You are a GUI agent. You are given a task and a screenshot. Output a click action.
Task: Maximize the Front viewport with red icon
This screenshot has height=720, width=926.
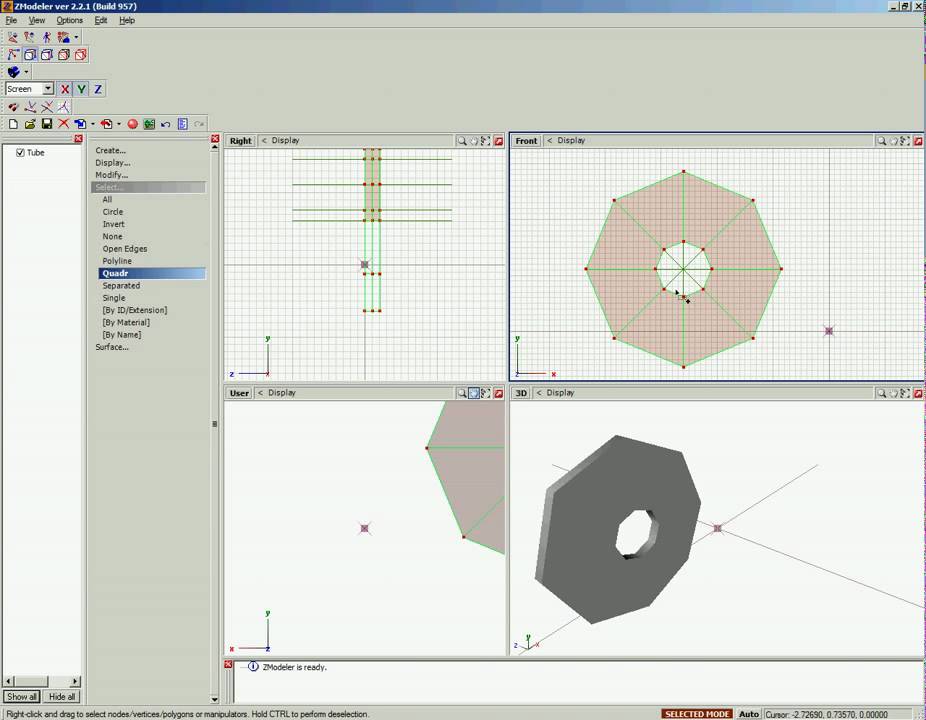point(918,141)
